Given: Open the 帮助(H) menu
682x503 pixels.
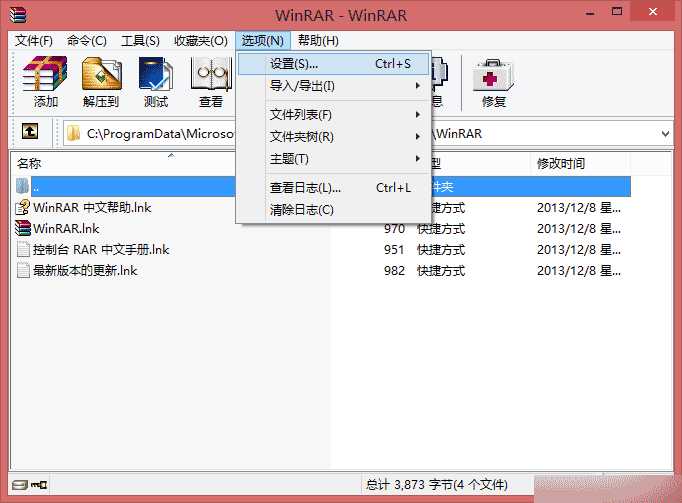Looking at the screenshot, I should click(x=318, y=40).
